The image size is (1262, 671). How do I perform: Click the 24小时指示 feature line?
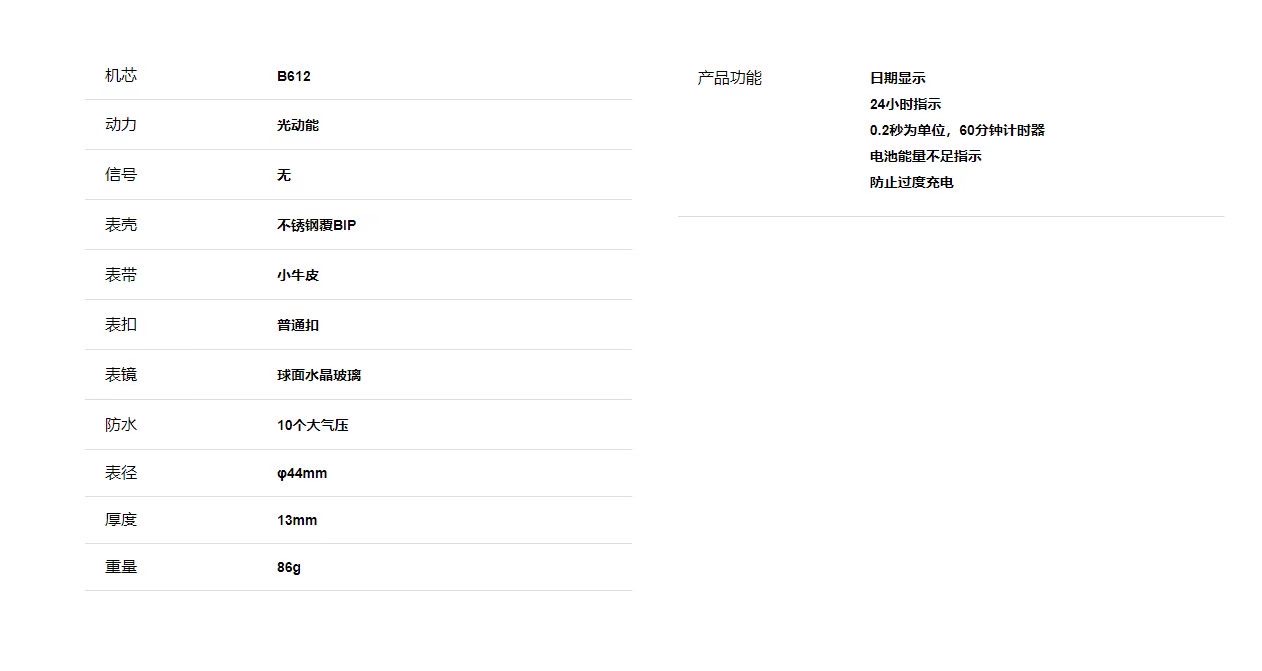click(905, 104)
